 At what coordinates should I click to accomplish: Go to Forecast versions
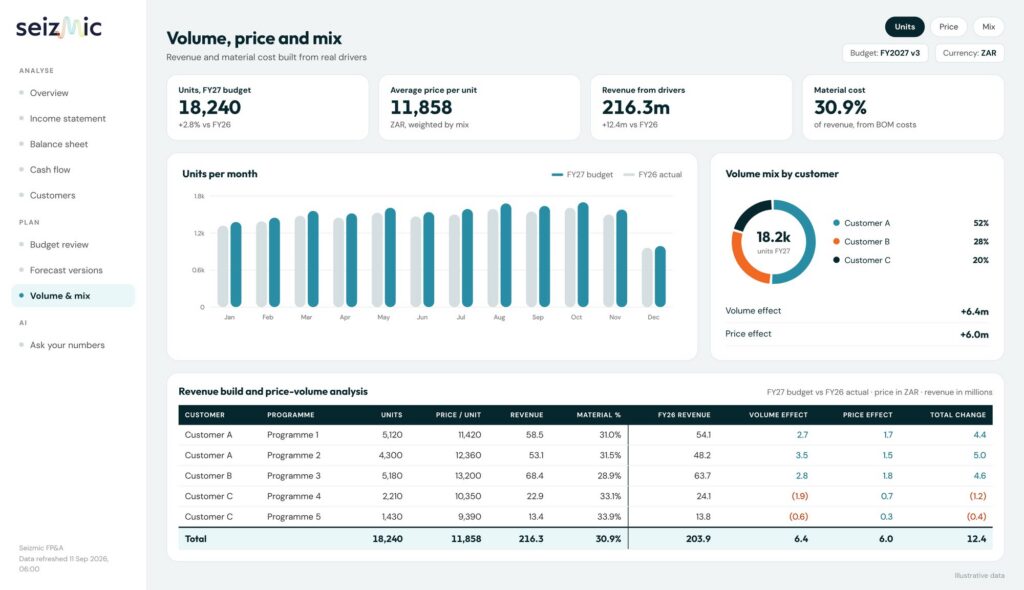(x=66, y=270)
